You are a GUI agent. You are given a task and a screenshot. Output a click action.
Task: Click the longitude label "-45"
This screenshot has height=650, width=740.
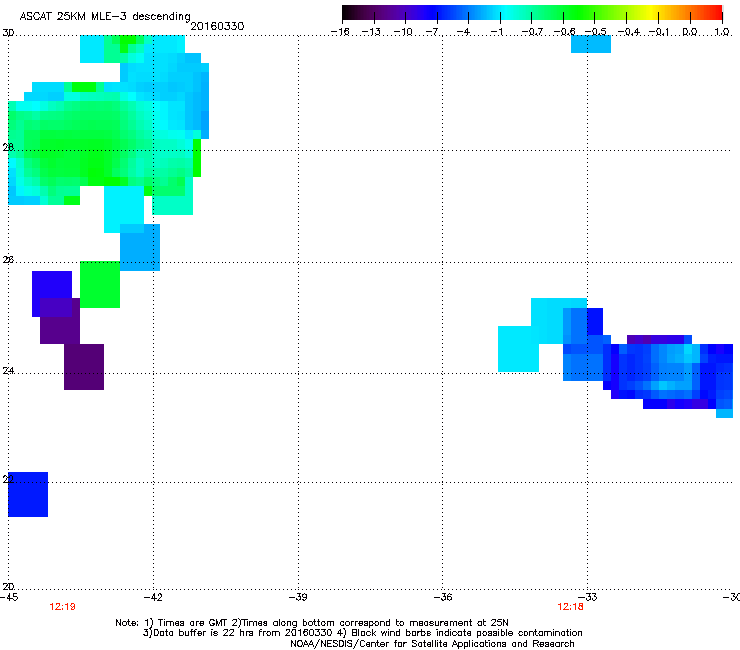(9, 597)
